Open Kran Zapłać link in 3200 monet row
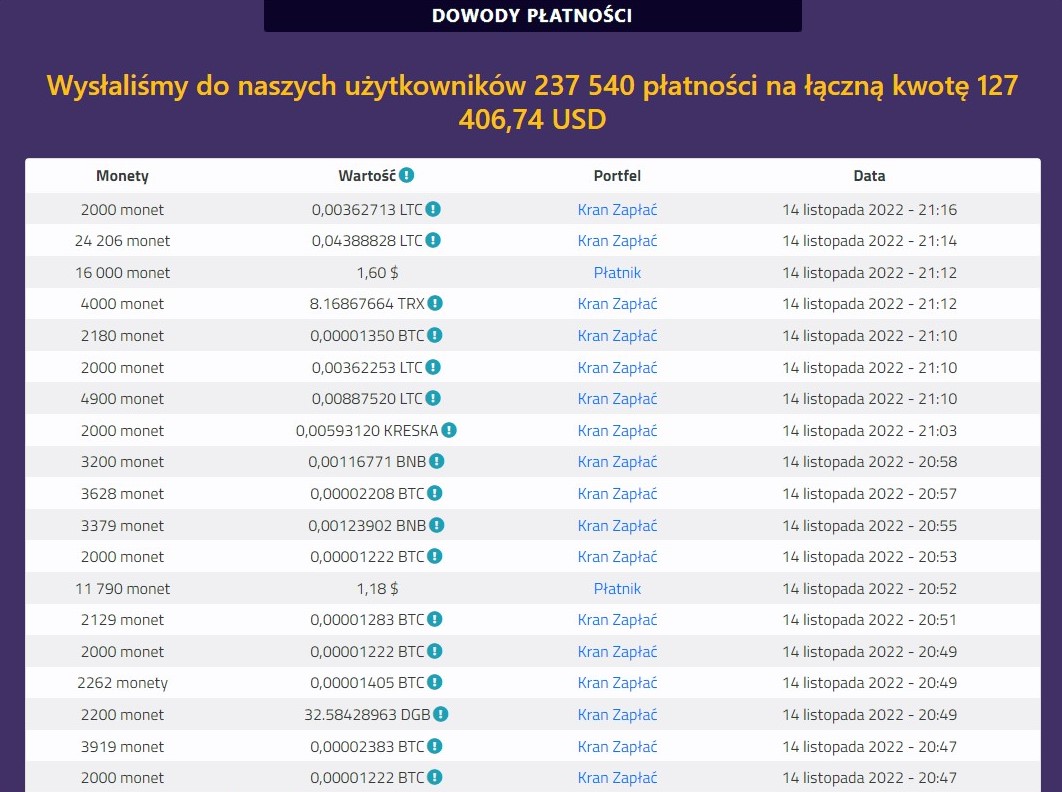This screenshot has width=1062, height=792. (617, 462)
